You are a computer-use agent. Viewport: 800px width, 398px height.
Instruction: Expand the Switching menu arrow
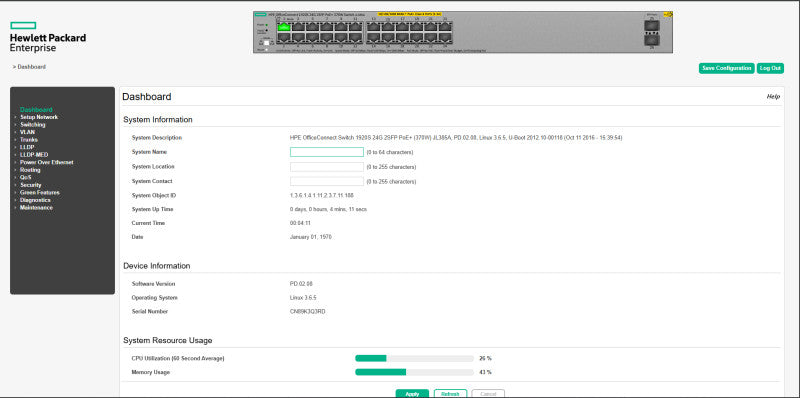click(x=15, y=125)
